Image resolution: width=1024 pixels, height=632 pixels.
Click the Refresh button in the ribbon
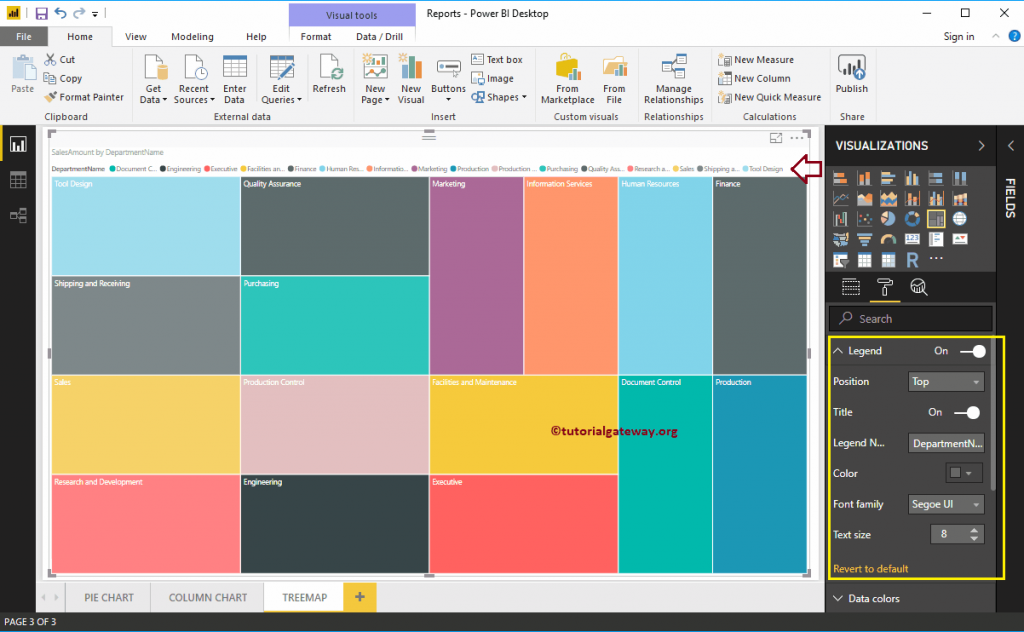(329, 80)
